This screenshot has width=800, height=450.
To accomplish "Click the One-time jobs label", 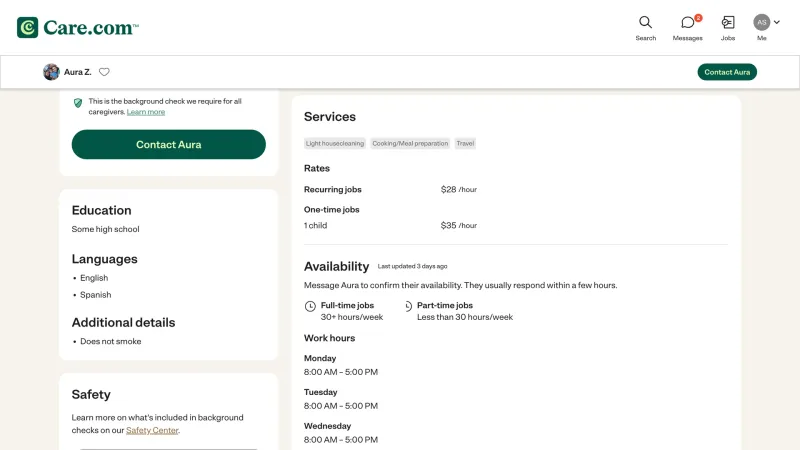I will tap(332, 210).
